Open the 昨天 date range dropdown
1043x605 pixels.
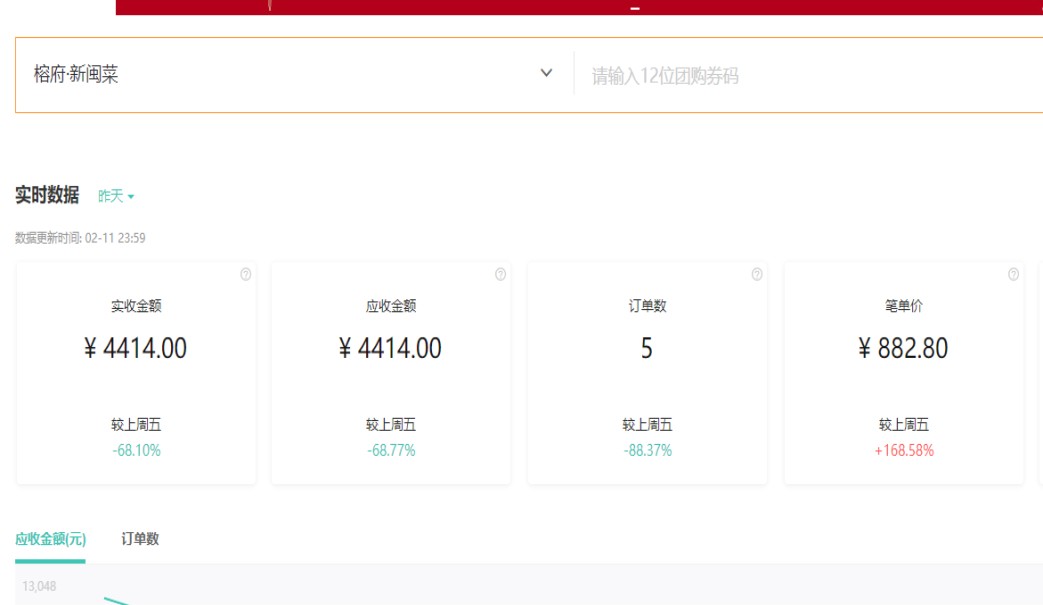pyautogui.click(x=116, y=196)
